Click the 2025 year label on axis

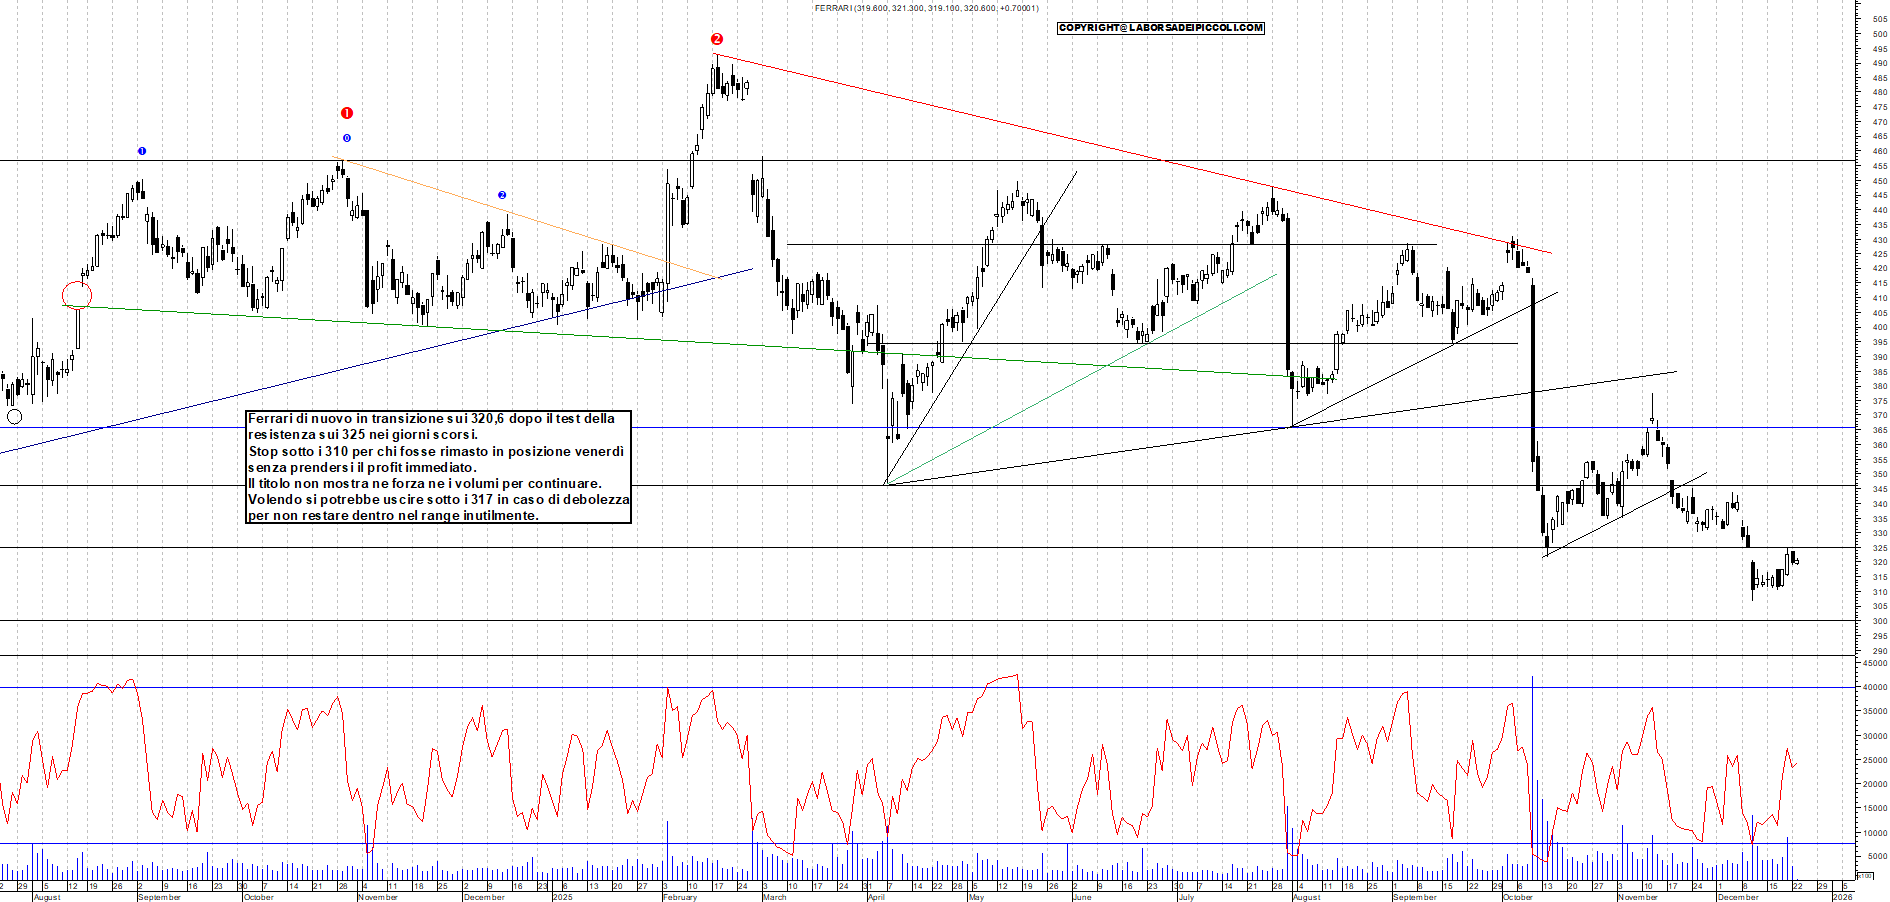[x=562, y=897]
